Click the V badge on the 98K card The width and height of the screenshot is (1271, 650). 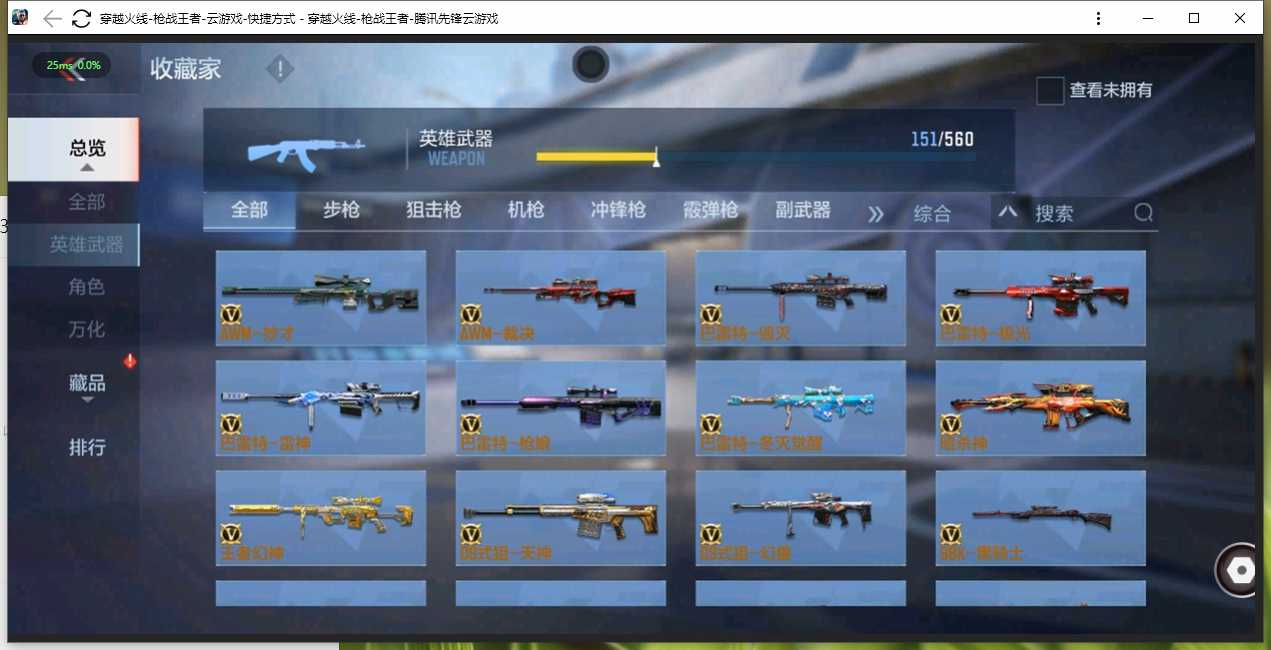[951, 534]
